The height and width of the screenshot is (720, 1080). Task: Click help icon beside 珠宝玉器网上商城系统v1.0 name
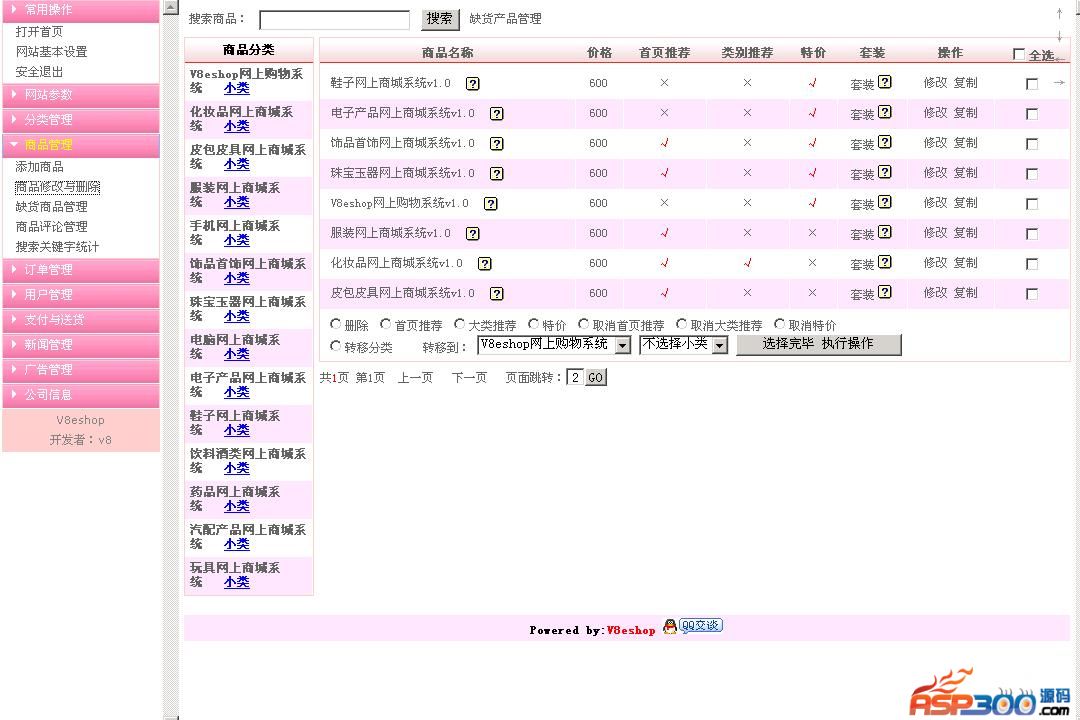click(497, 174)
